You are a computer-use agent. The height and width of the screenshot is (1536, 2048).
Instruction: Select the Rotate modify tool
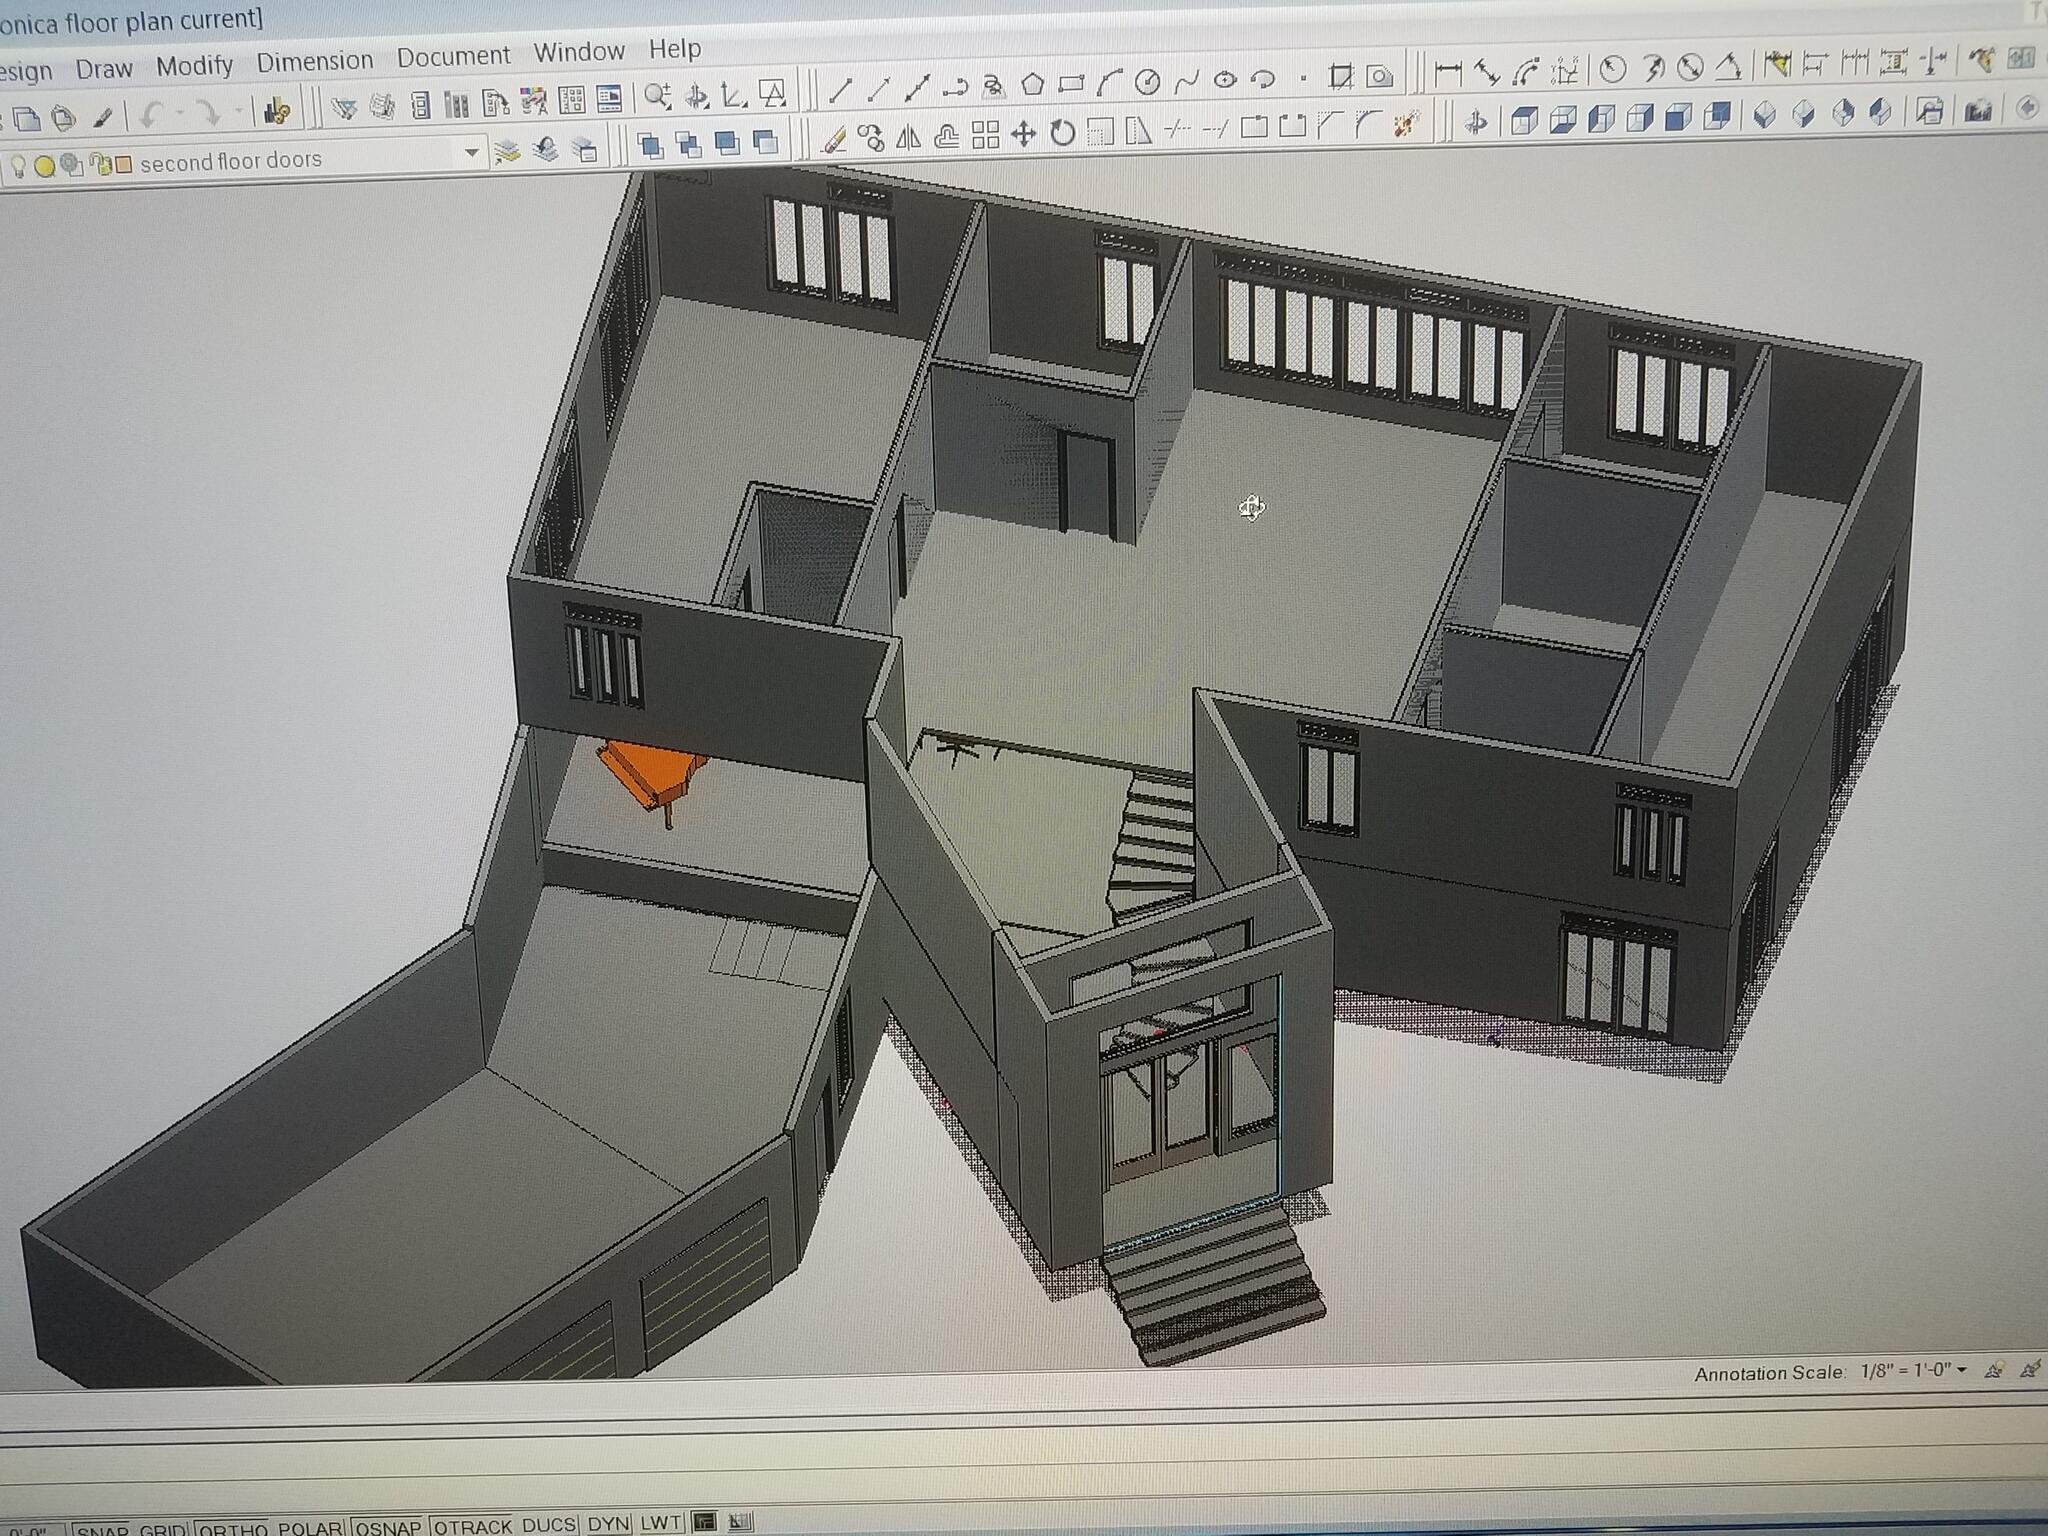(x=1062, y=133)
